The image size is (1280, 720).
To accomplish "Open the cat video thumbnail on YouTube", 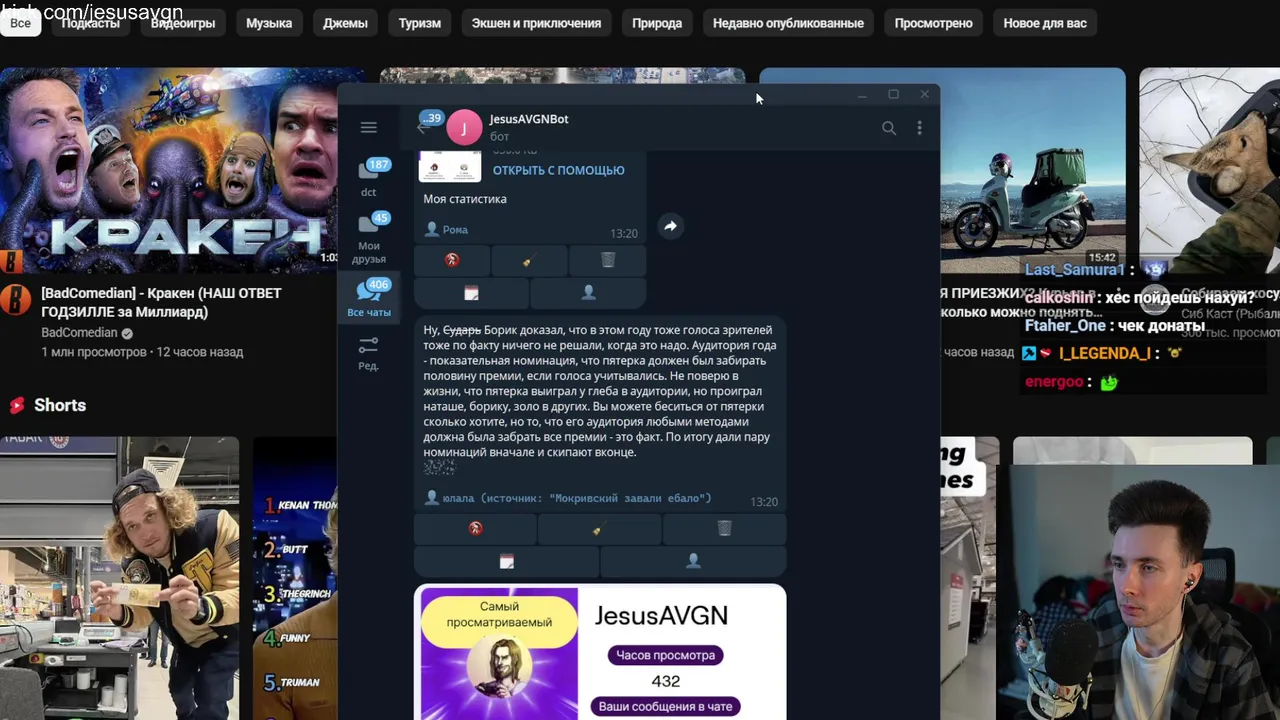I will tap(1209, 170).
